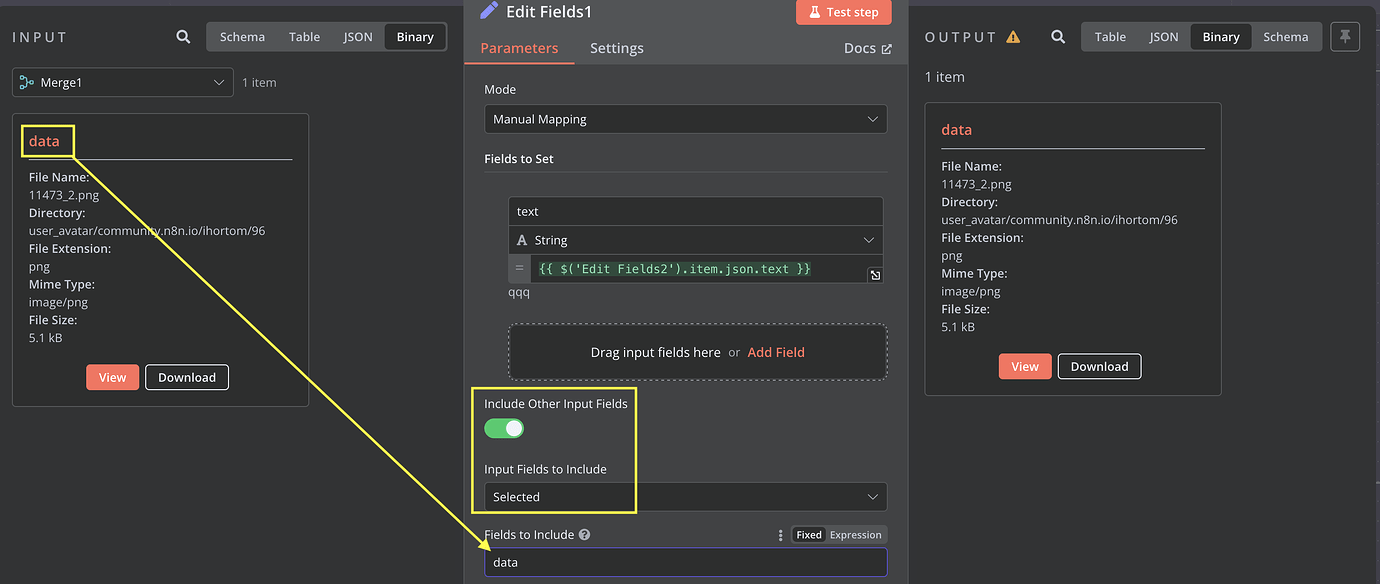Click the Docs external link icon
The height and width of the screenshot is (584, 1380).
click(x=886, y=47)
